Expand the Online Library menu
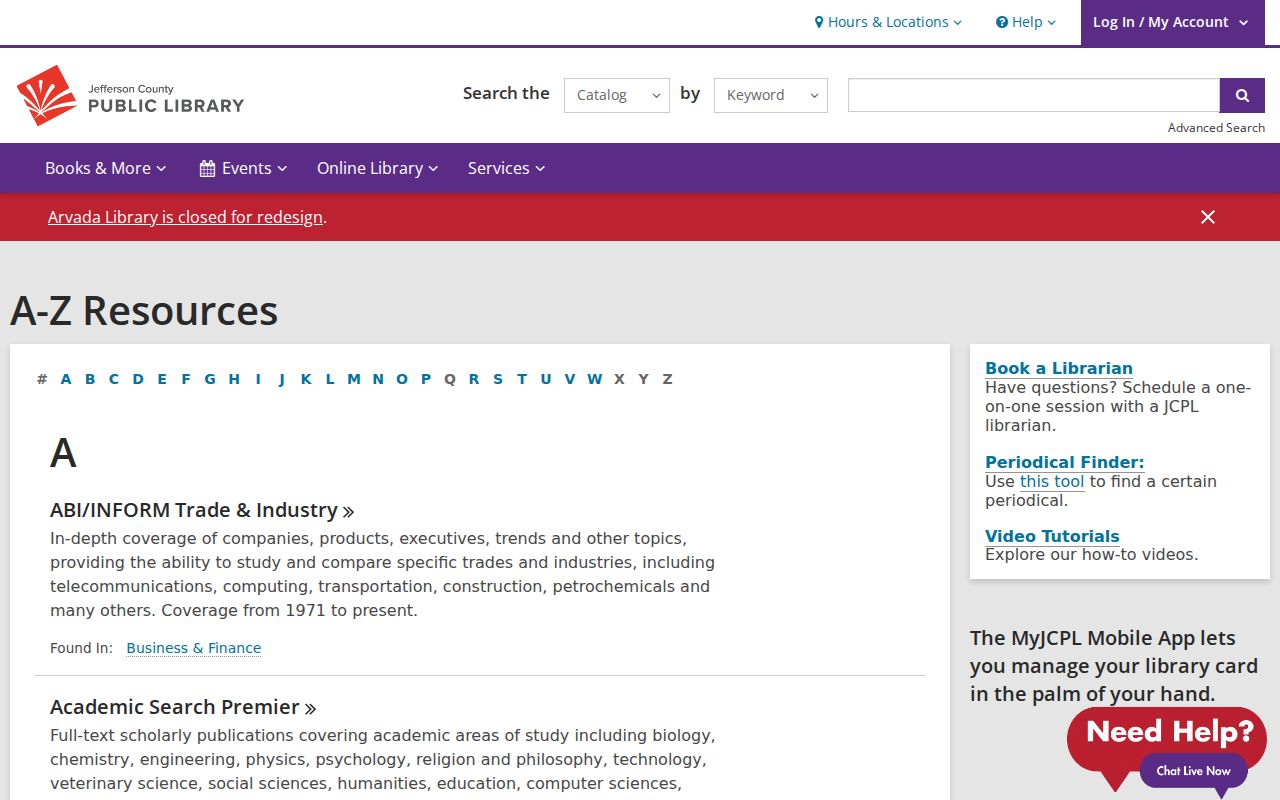 377,168
